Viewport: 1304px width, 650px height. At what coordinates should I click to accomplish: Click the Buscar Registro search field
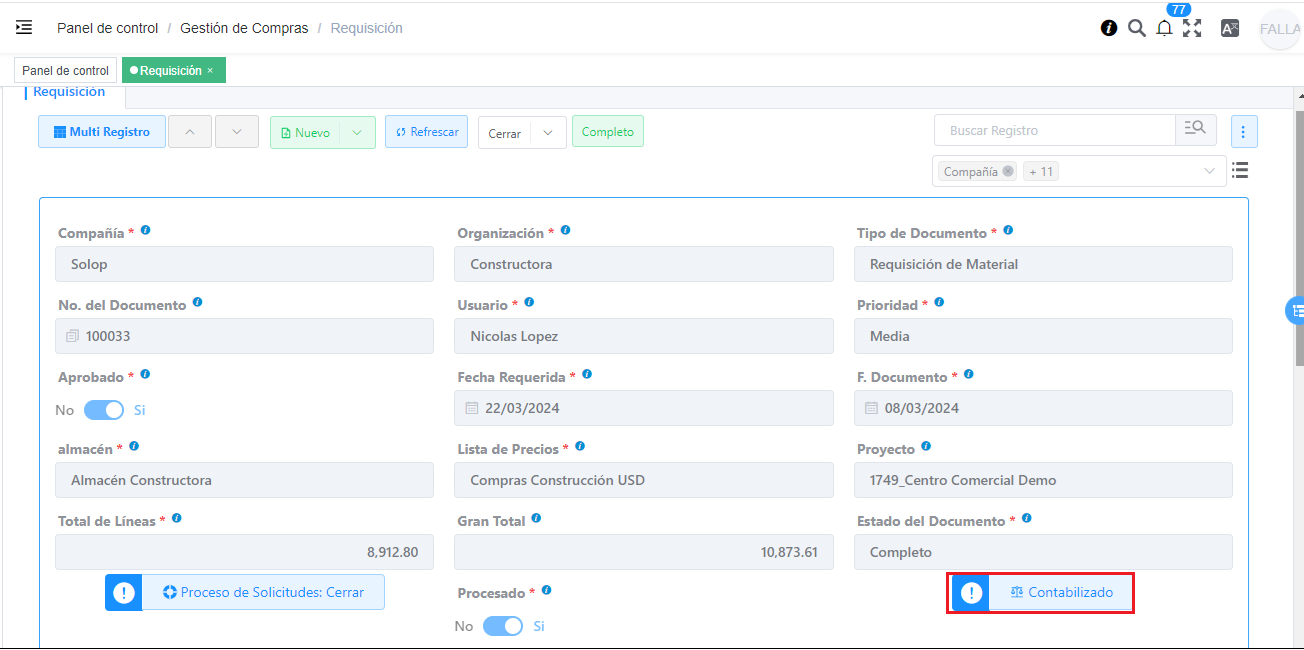(1055, 131)
